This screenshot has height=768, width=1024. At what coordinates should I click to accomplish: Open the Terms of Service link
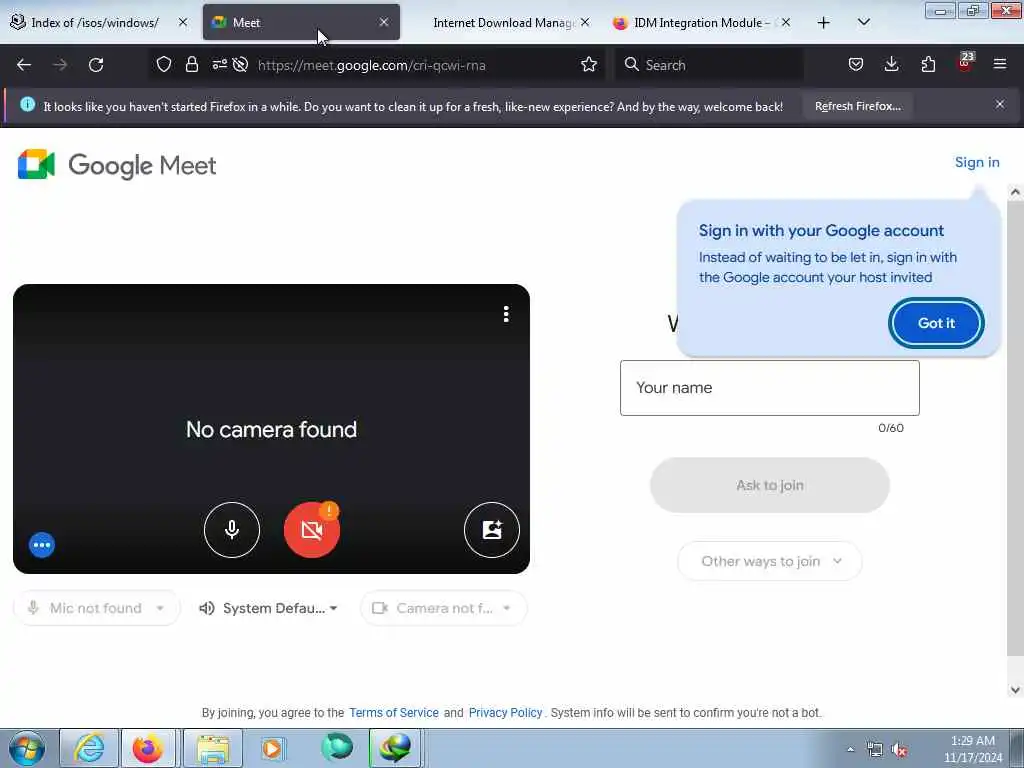point(394,712)
